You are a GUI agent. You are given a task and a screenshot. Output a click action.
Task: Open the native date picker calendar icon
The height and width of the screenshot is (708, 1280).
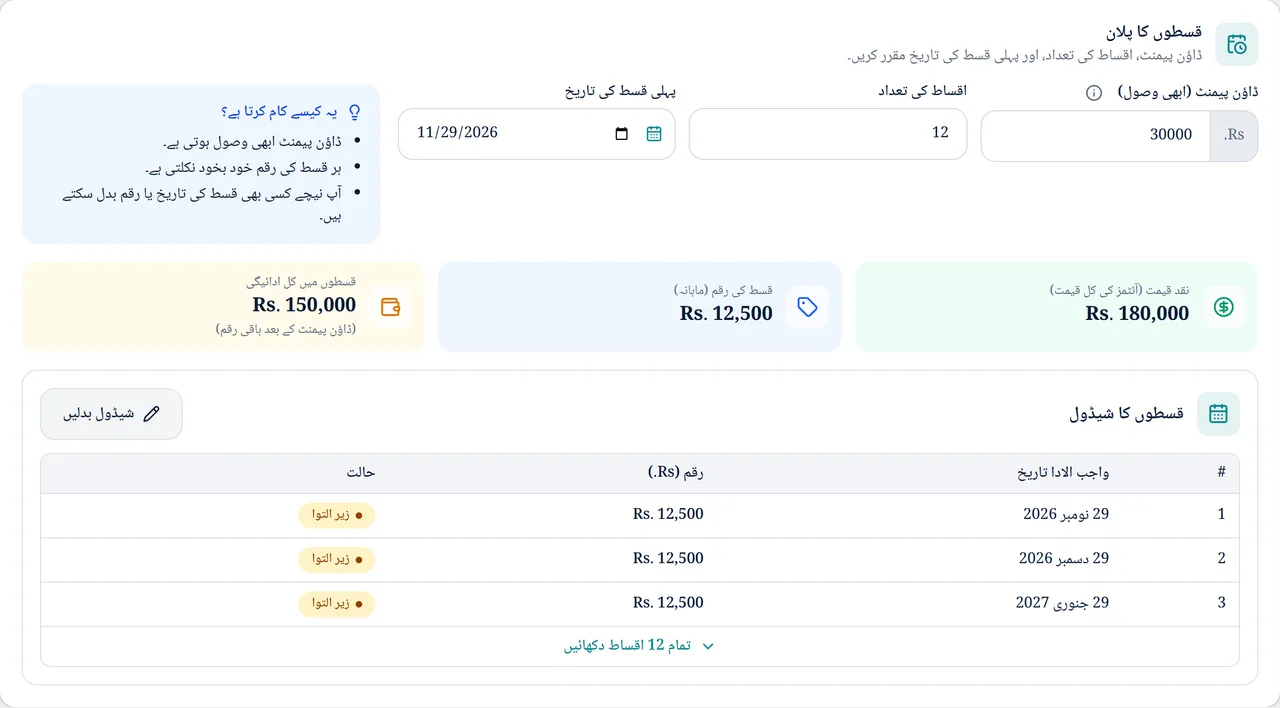click(x=622, y=133)
